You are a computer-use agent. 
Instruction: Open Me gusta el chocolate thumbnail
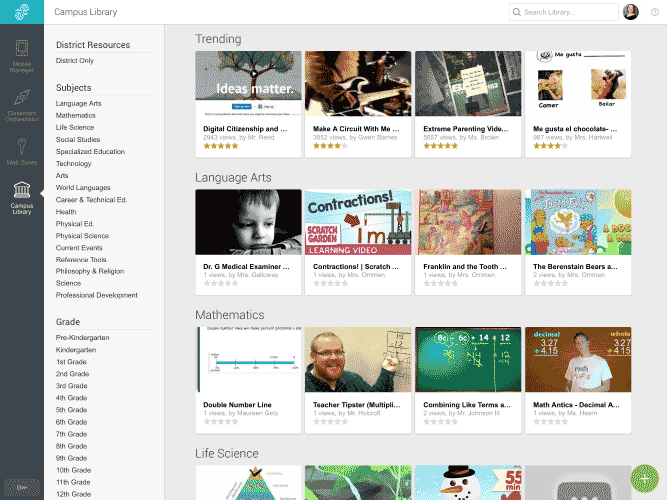[x=578, y=83]
